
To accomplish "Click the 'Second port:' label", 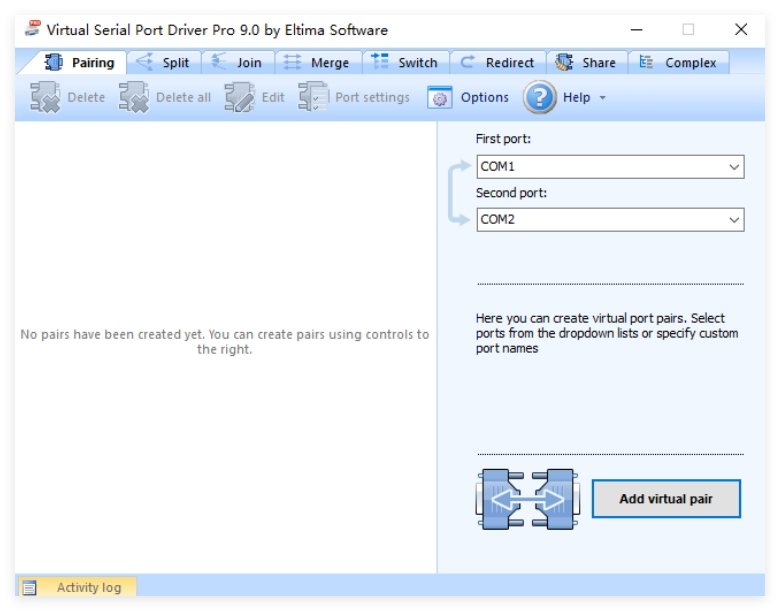I will 511,193.
